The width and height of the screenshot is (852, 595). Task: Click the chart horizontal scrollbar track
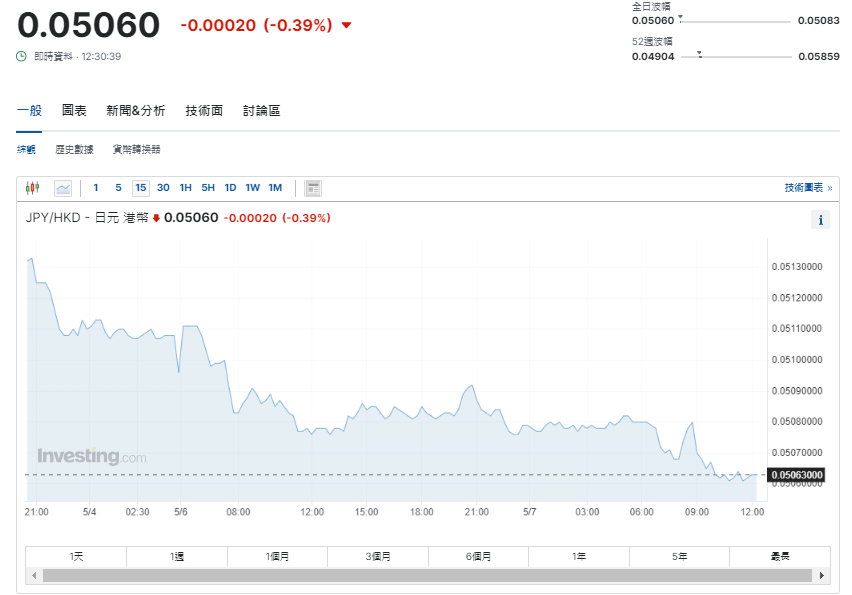click(427, 576)
